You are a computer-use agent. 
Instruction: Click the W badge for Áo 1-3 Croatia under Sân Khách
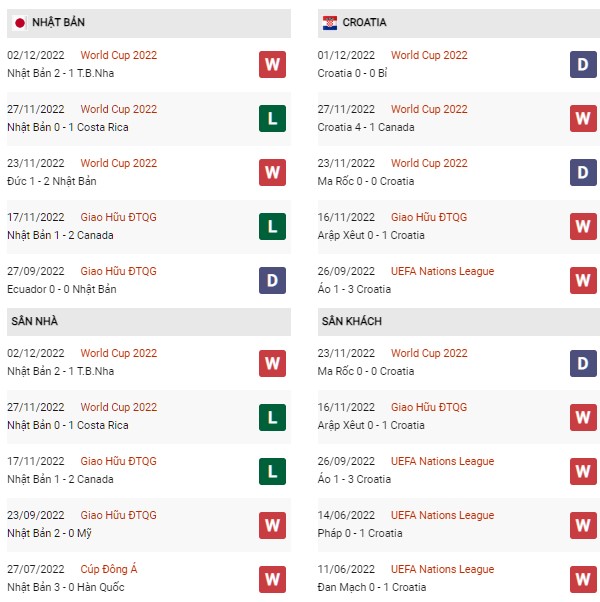[583, 471]
